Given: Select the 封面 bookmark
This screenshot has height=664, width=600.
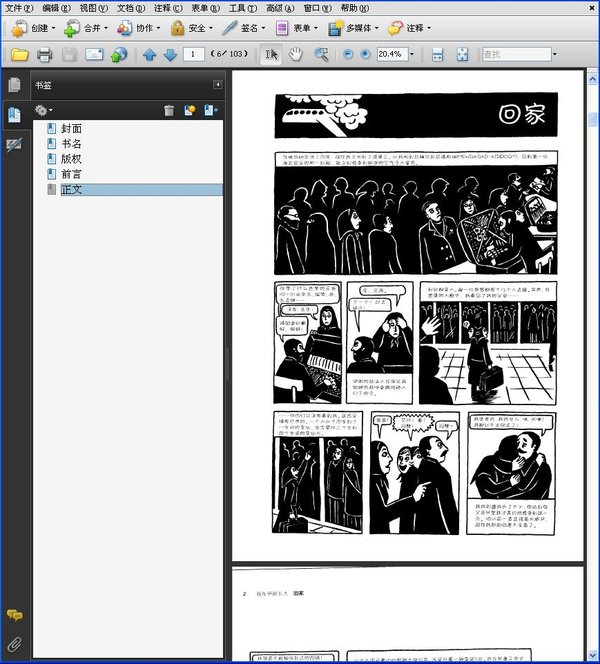Looking at the screenshot, I should (x=71, y=128).
